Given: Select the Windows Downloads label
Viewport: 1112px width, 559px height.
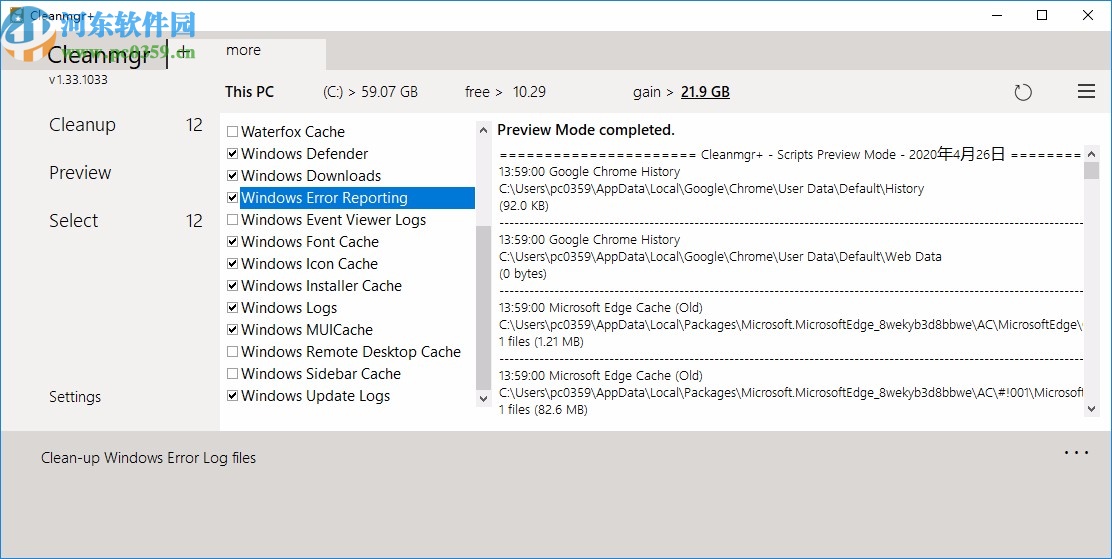Looking at the screenshot, I should pos(311,176).
